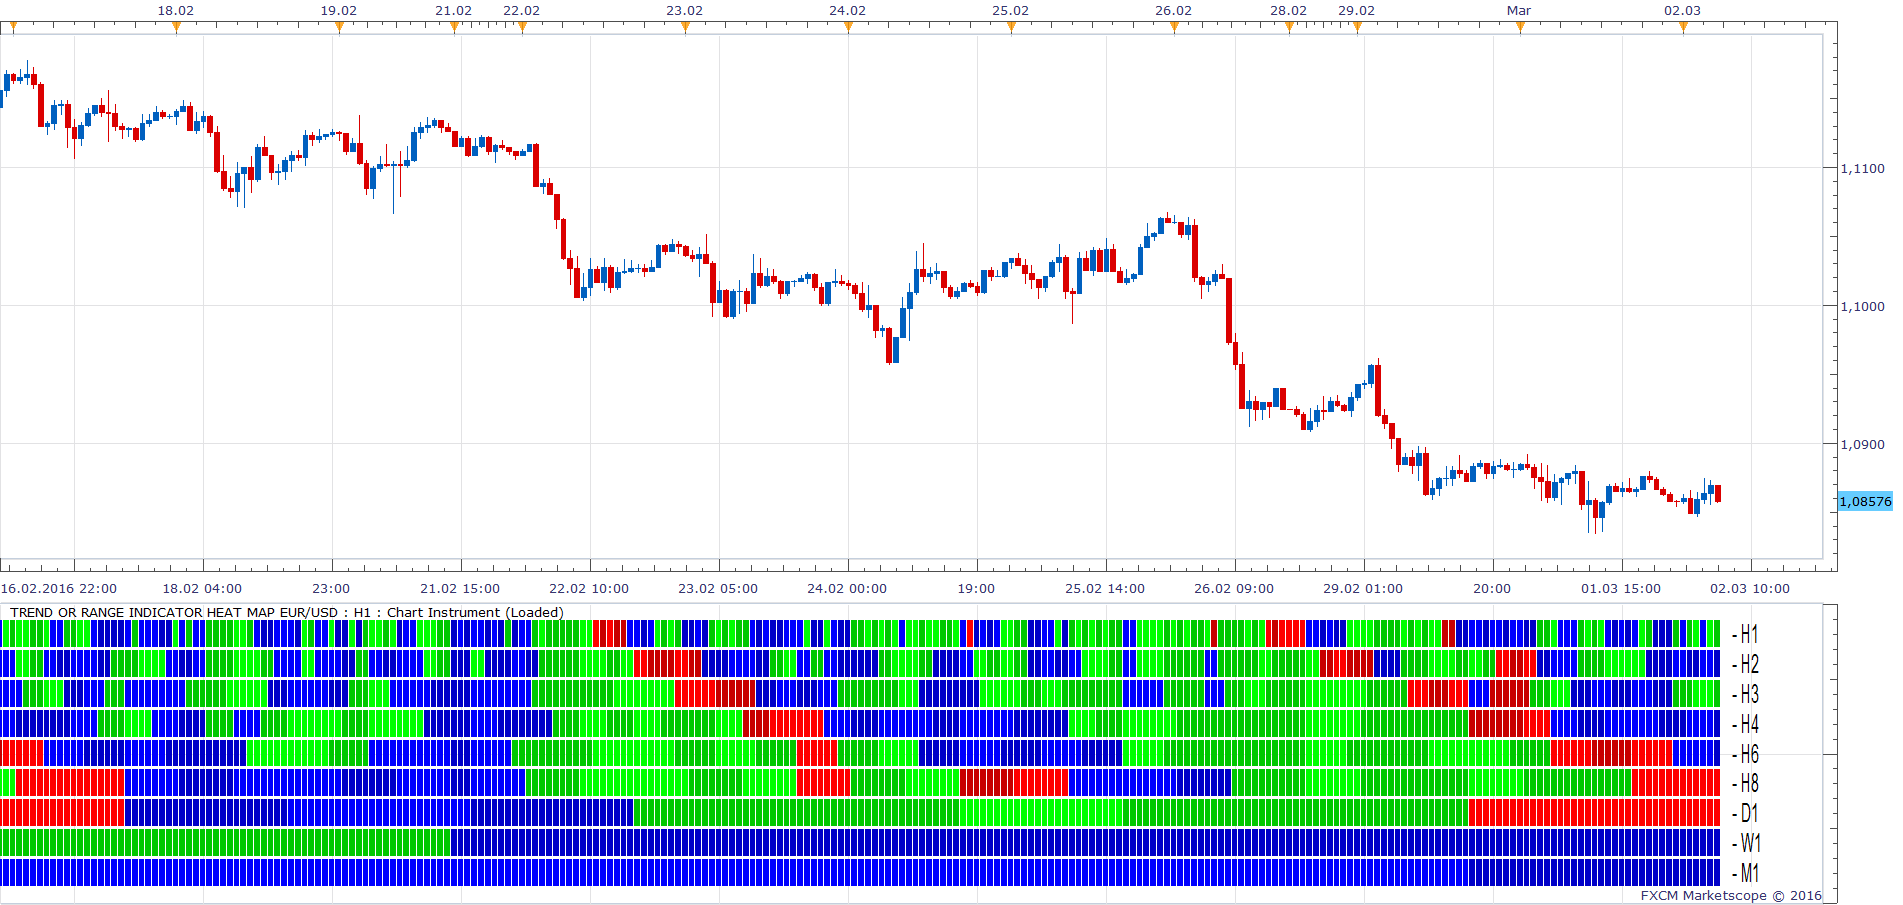This screenshot has height=905, width=1903.
Task: Click the H2 heat map row label
Action: pyautogui.click(x=1747, y=664)
